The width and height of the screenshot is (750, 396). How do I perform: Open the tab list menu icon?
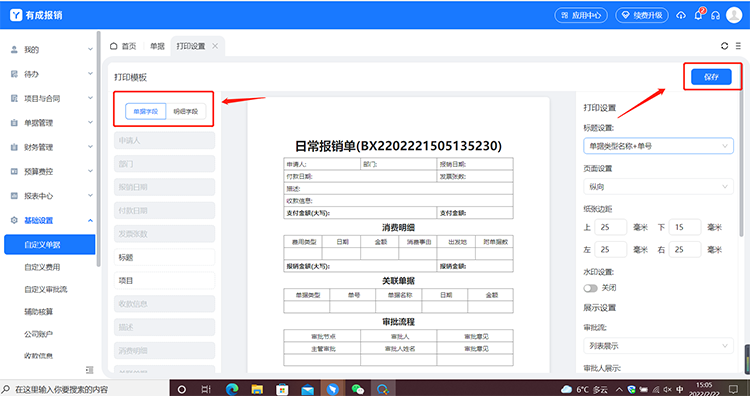coord(739,46)
